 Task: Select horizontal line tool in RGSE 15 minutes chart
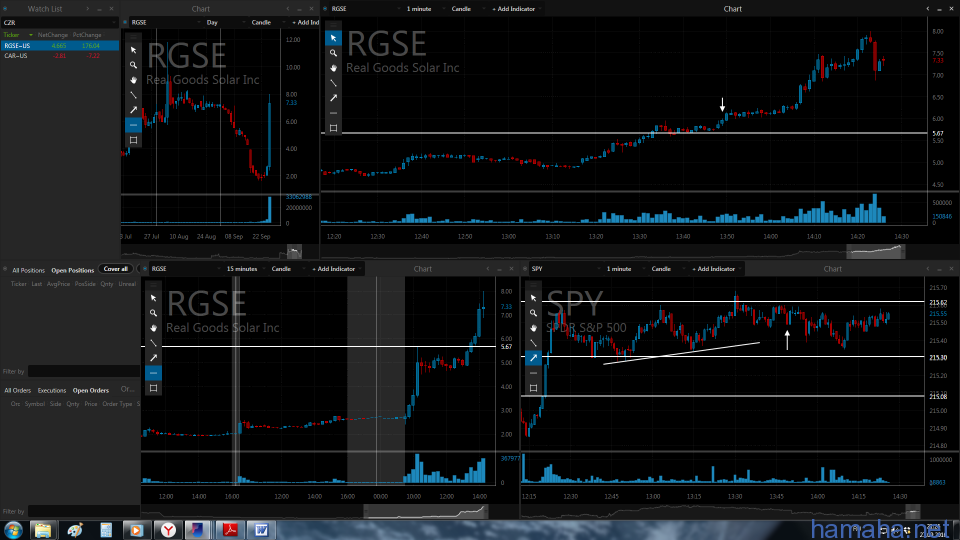[x=153, y=373]
